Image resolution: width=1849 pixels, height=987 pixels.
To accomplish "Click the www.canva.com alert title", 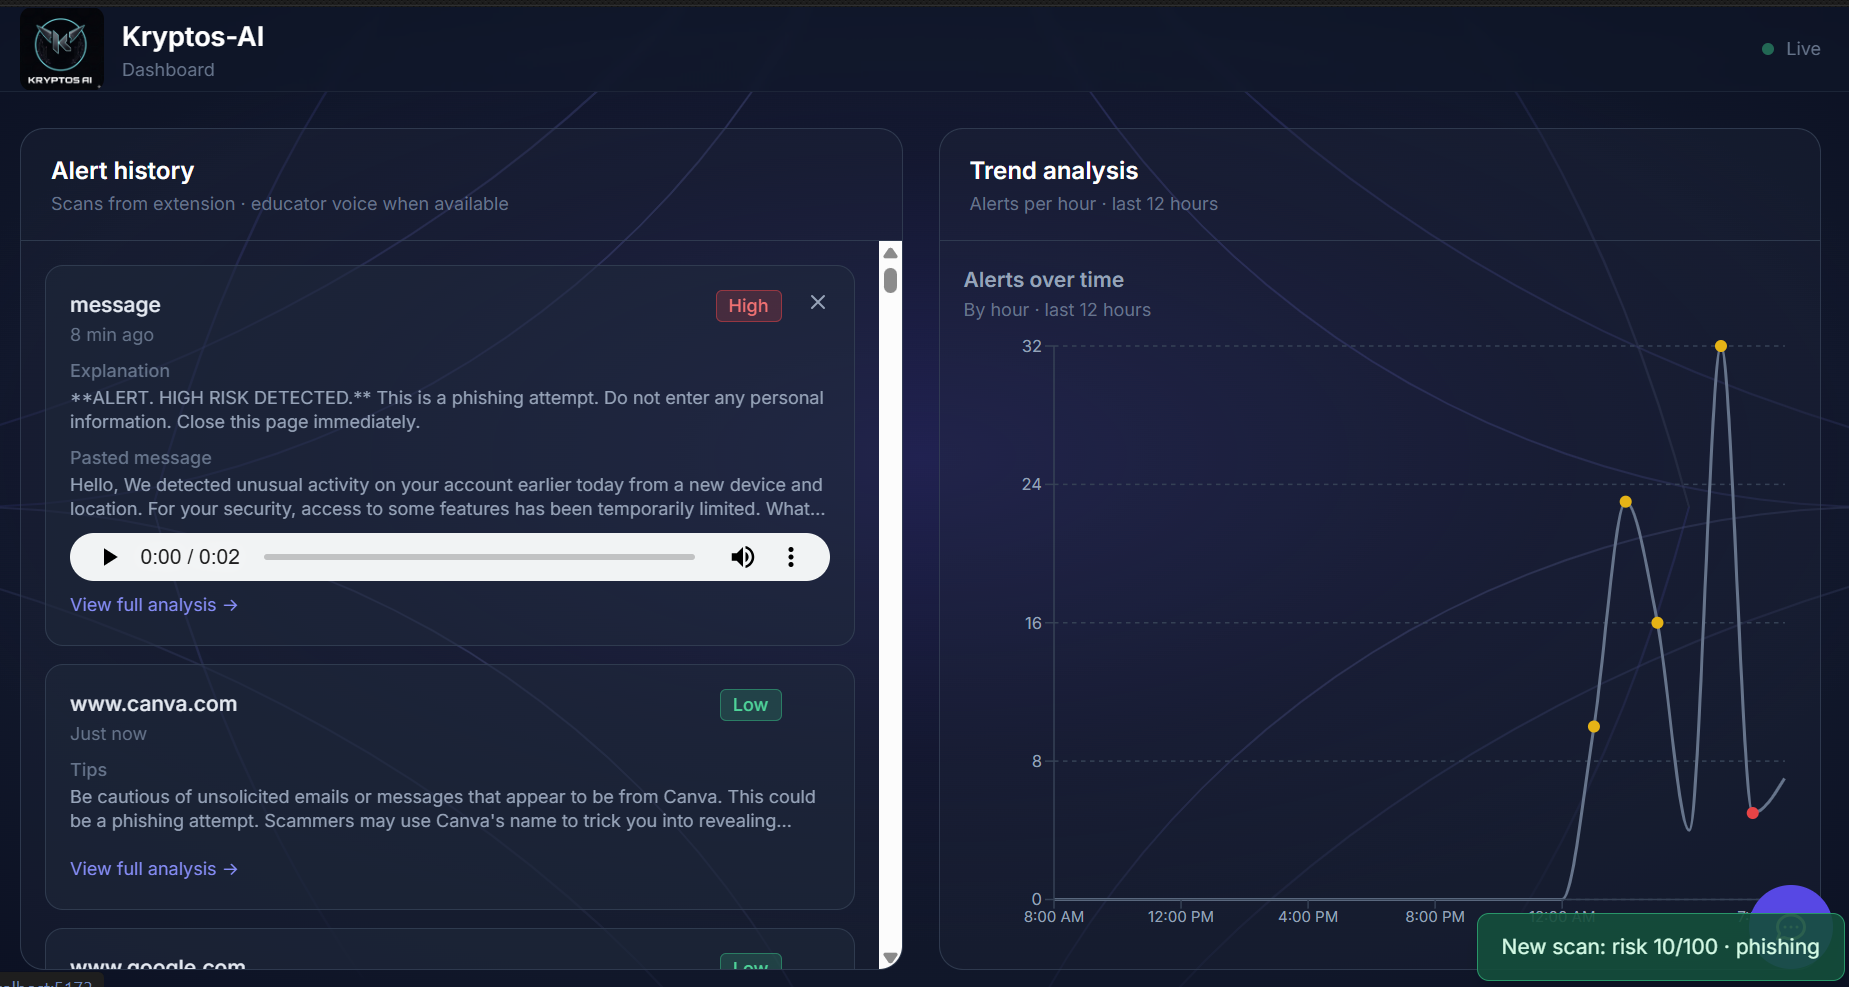I will 154,704.
